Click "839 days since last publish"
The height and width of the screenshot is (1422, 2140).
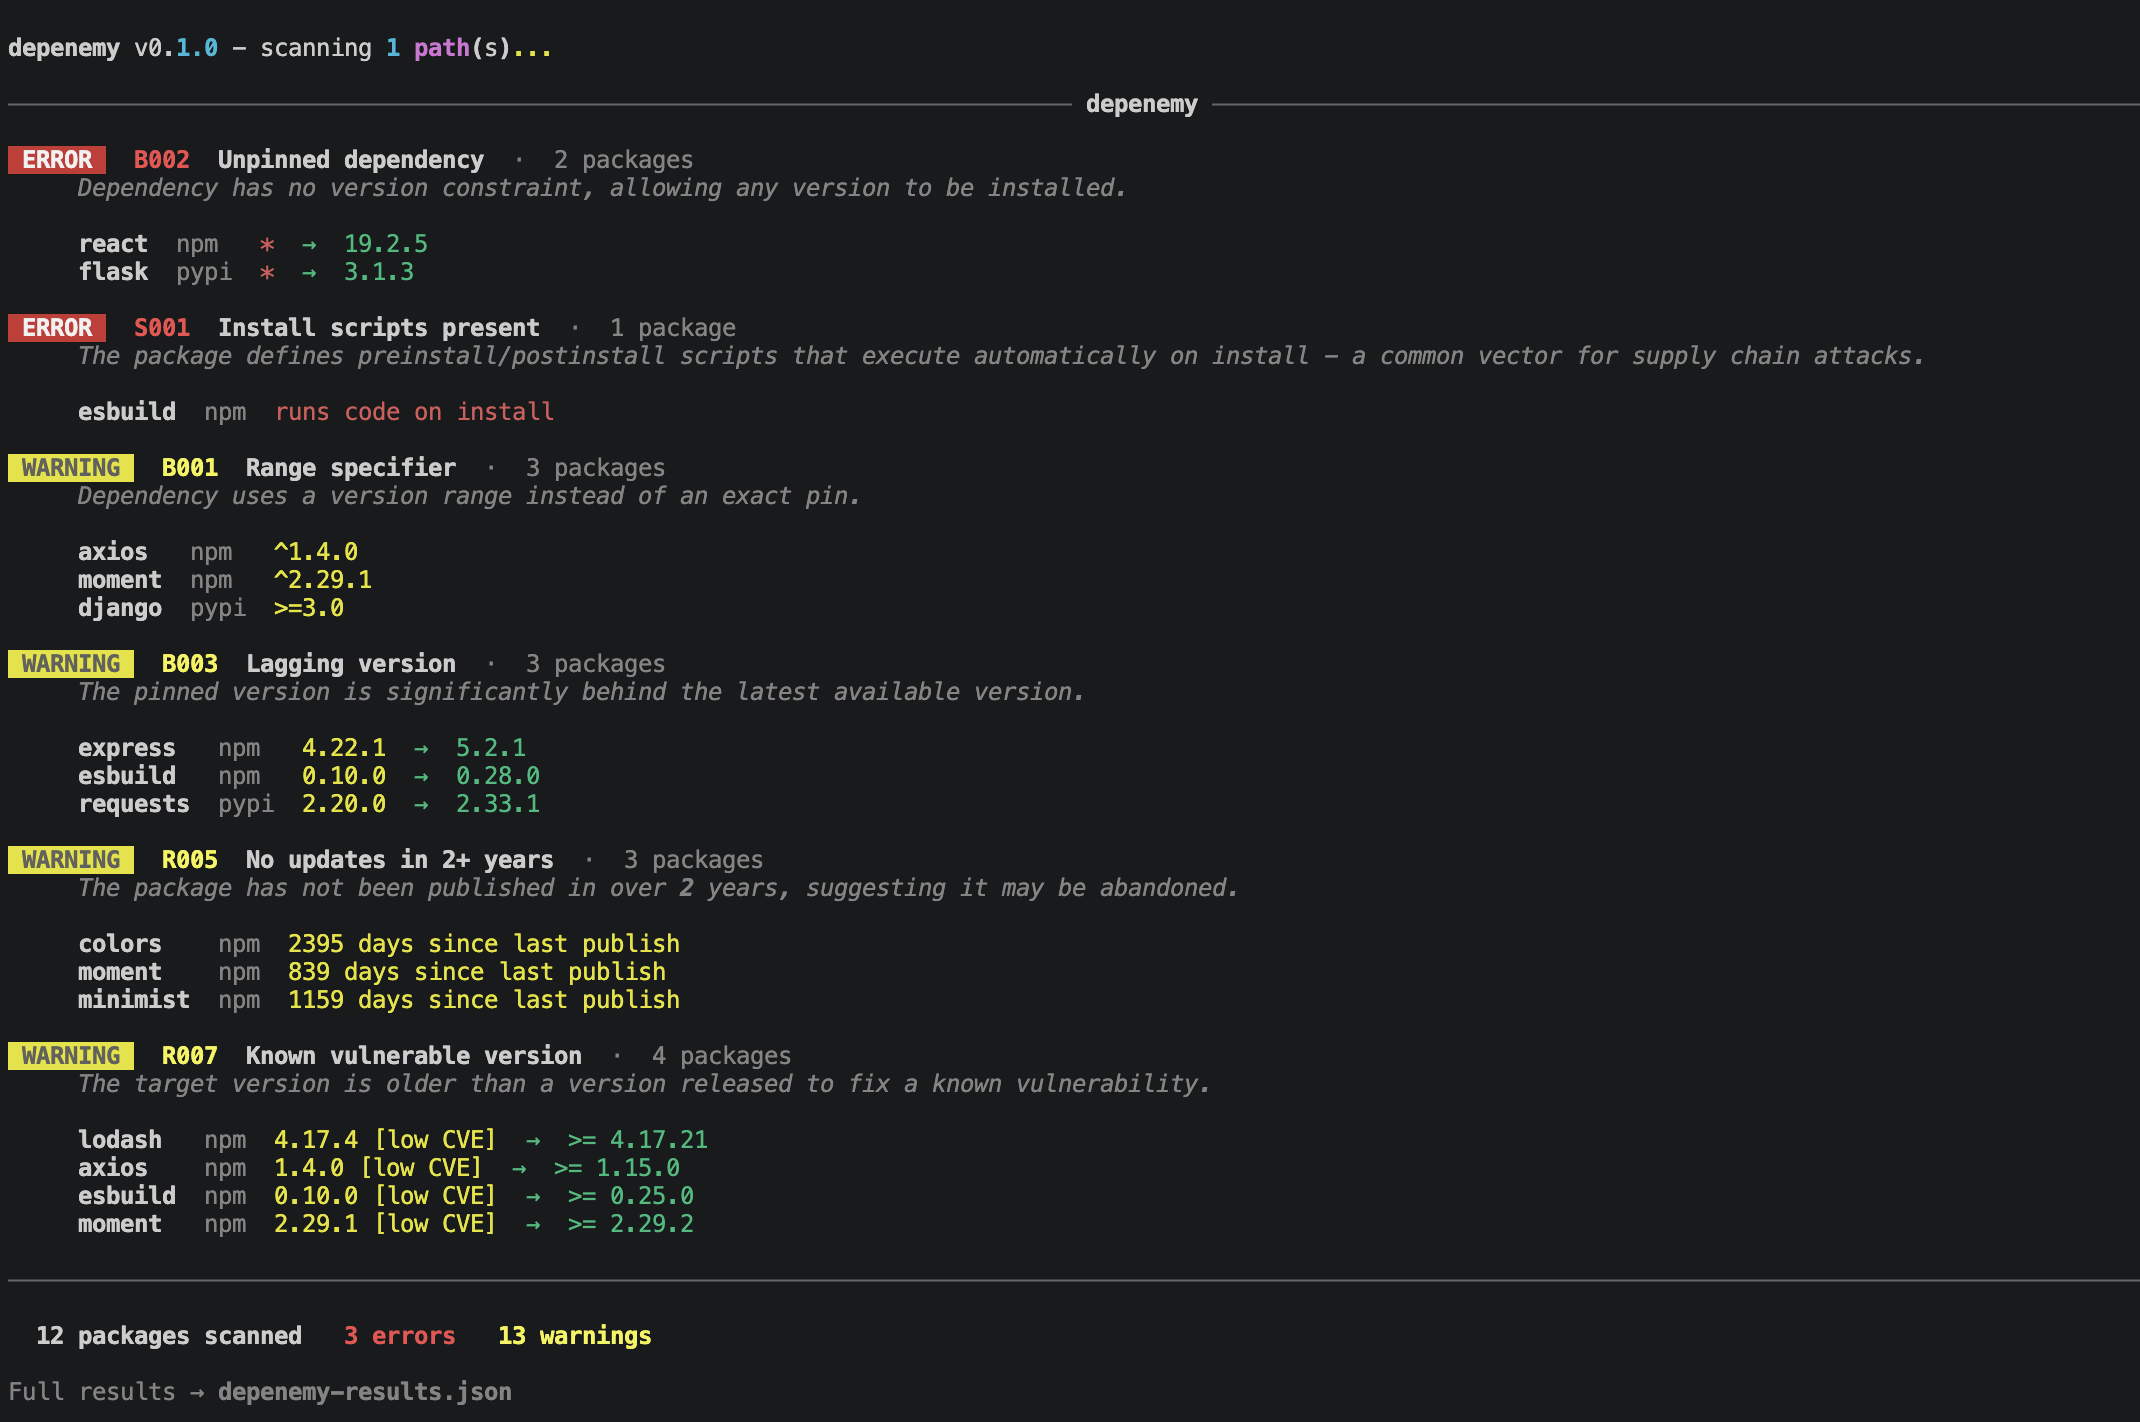477,972
